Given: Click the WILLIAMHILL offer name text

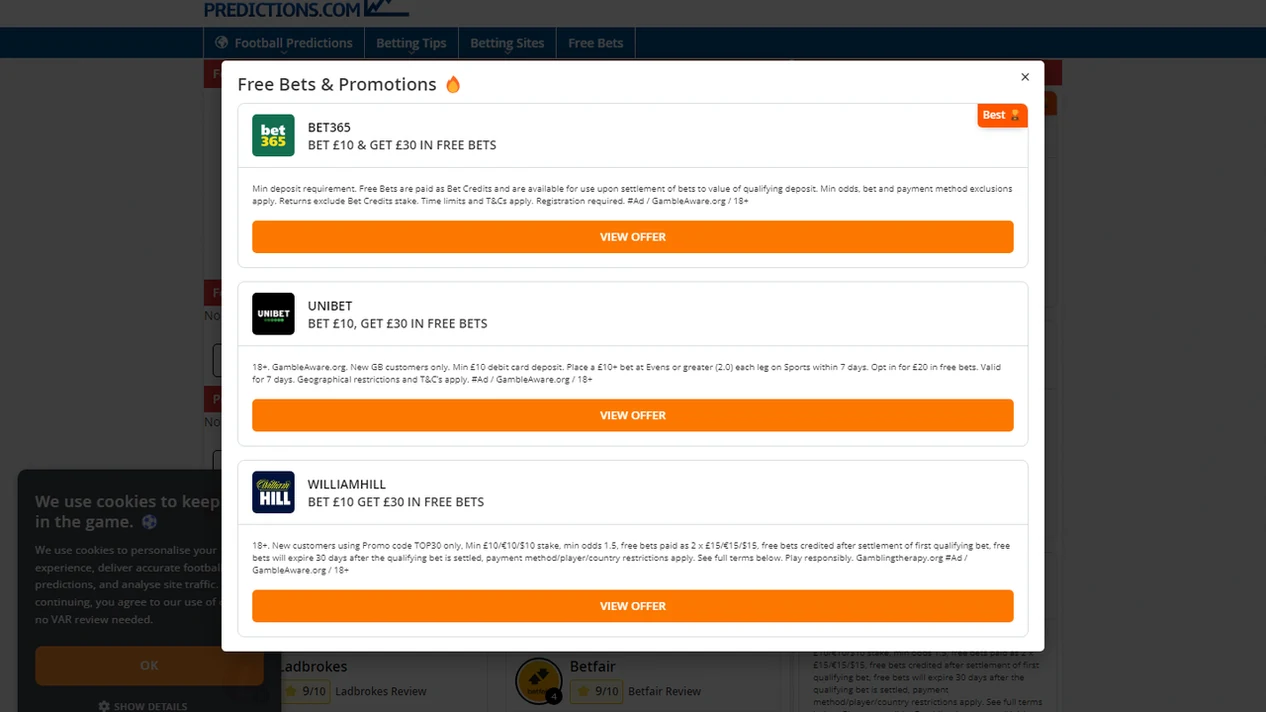Looking at the screenshot, I should 347,484.
